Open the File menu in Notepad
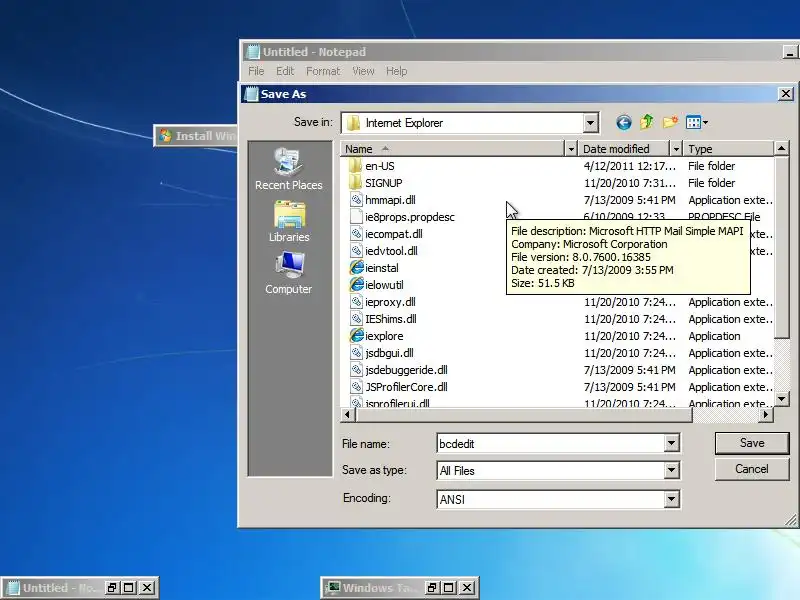The height and width of the screenshot is (600, 800). pyautogui.click(x=256, y=71)
